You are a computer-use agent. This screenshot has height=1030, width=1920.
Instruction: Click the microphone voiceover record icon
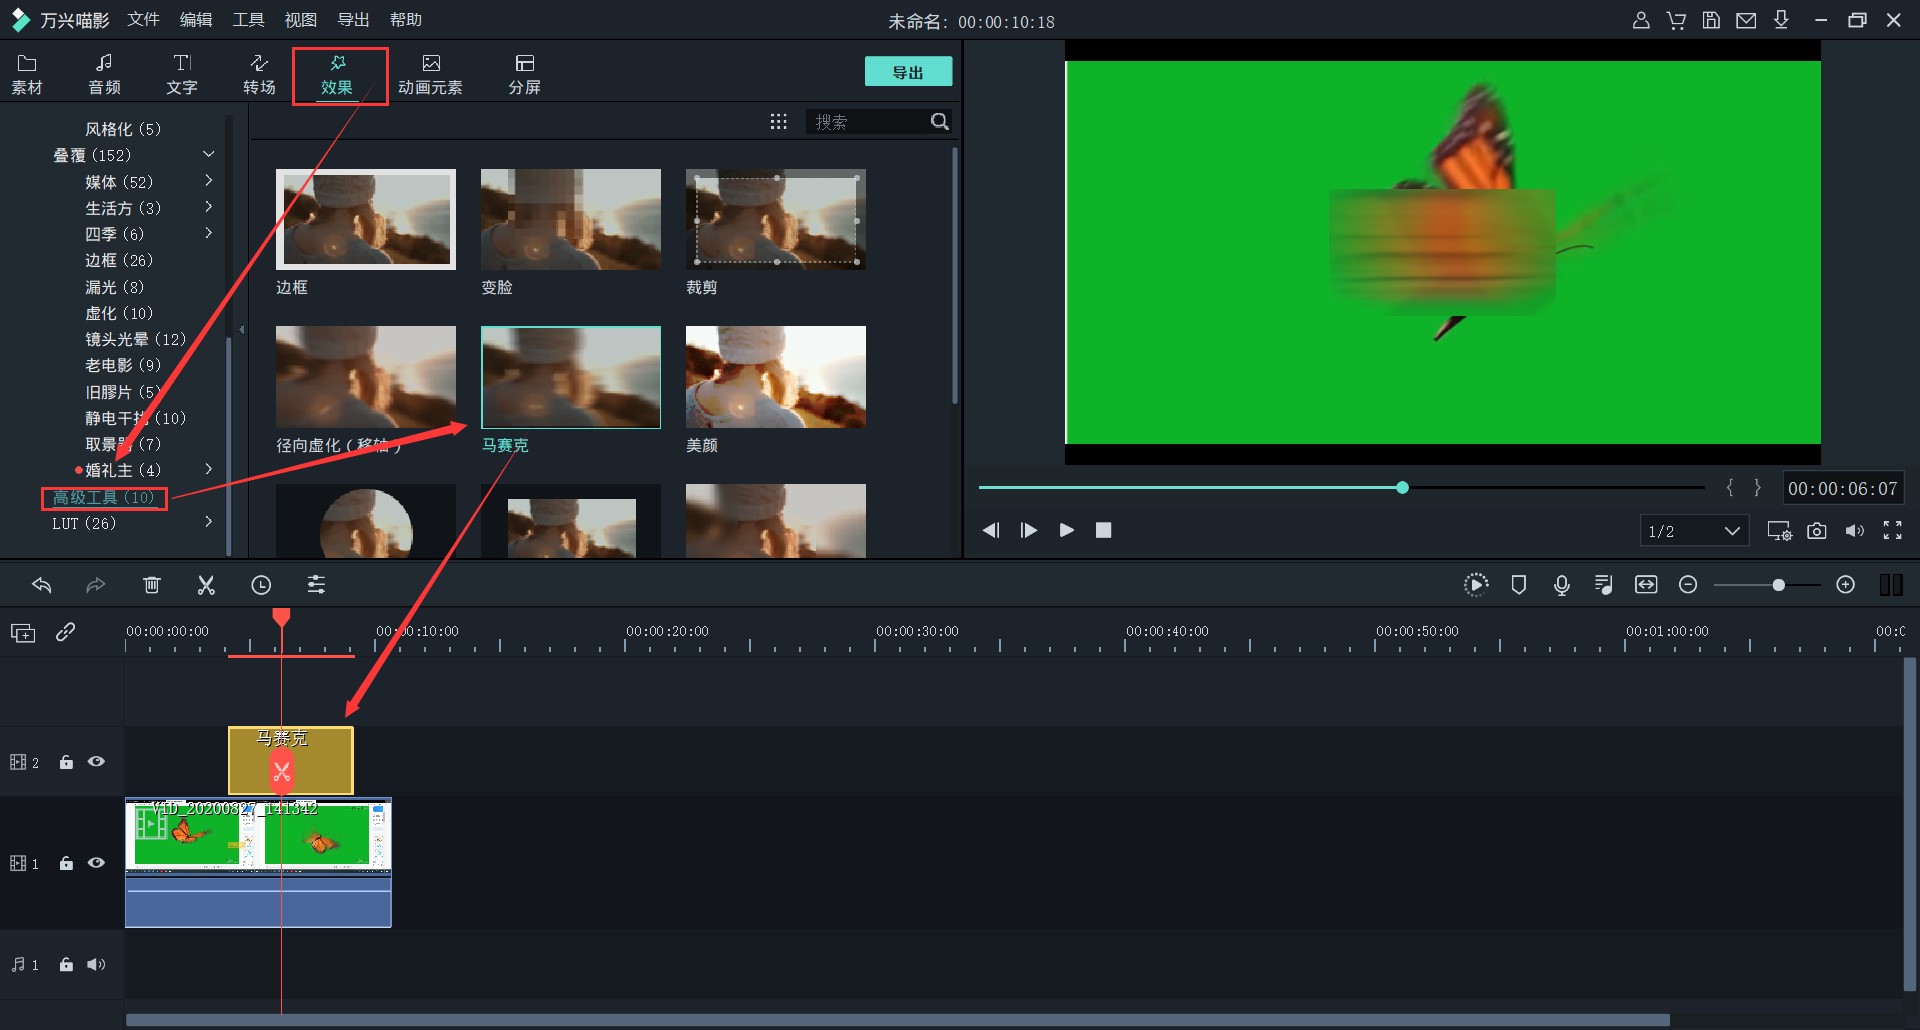coord(1561,586)
